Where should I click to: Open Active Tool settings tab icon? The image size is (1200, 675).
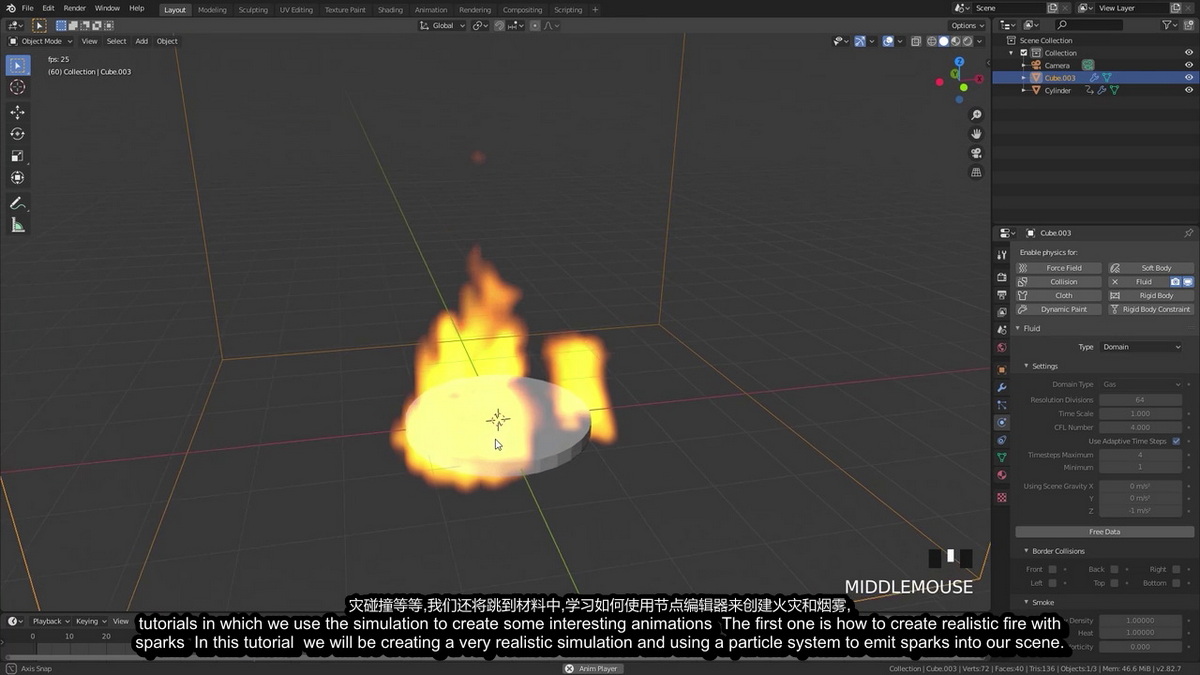coord(1001,255)
